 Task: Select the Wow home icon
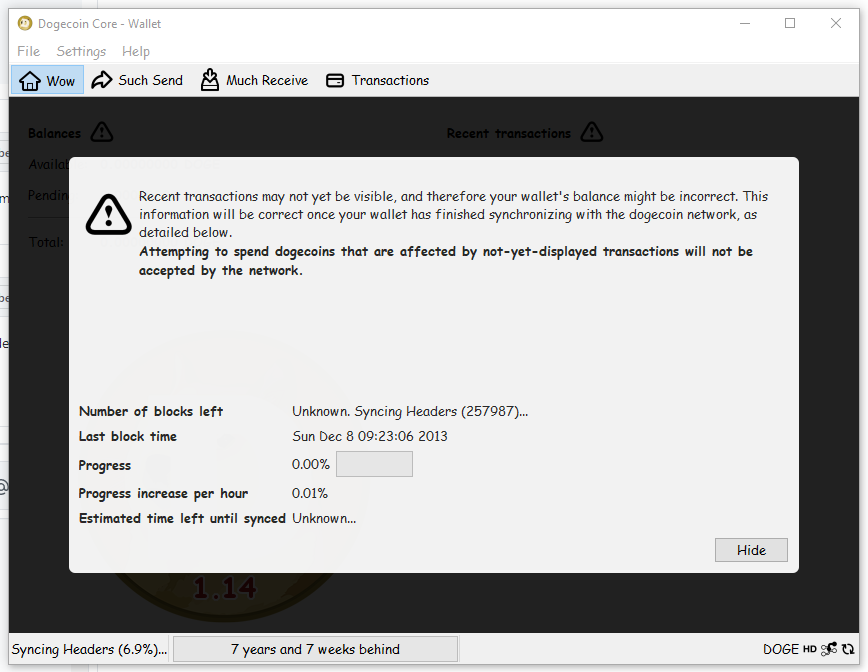pos(31,80)
